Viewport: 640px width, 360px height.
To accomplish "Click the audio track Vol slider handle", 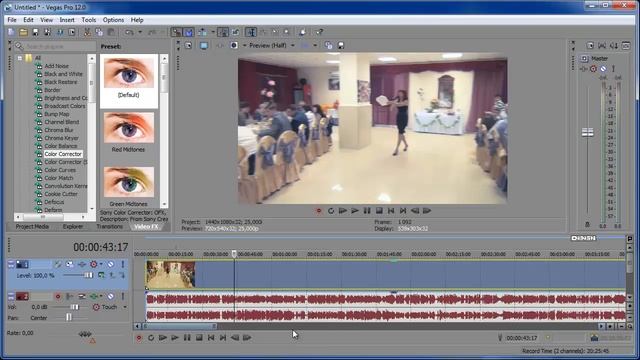I will click(74, 307).
